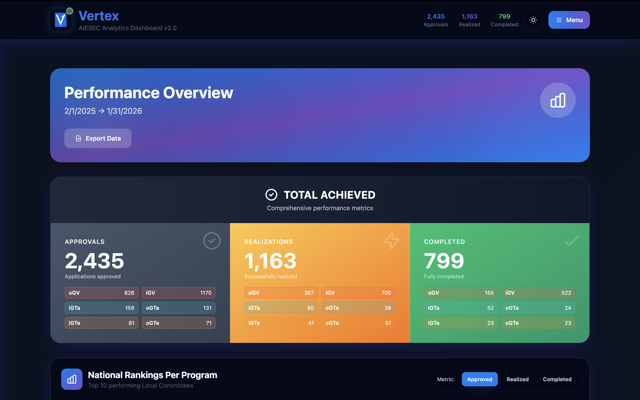Screen dimensions: 640x400
Task: Click the oGTa 131 chip in Approvals
Action: point(179,308)
